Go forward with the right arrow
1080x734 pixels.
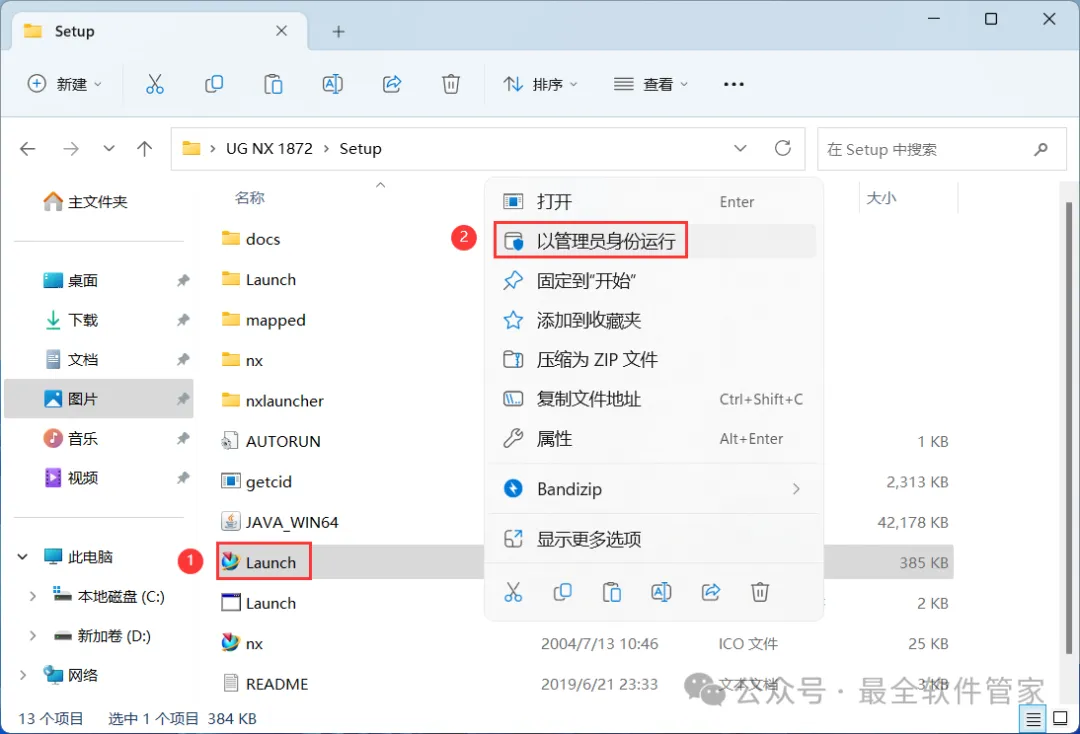(x=71, y=149)
